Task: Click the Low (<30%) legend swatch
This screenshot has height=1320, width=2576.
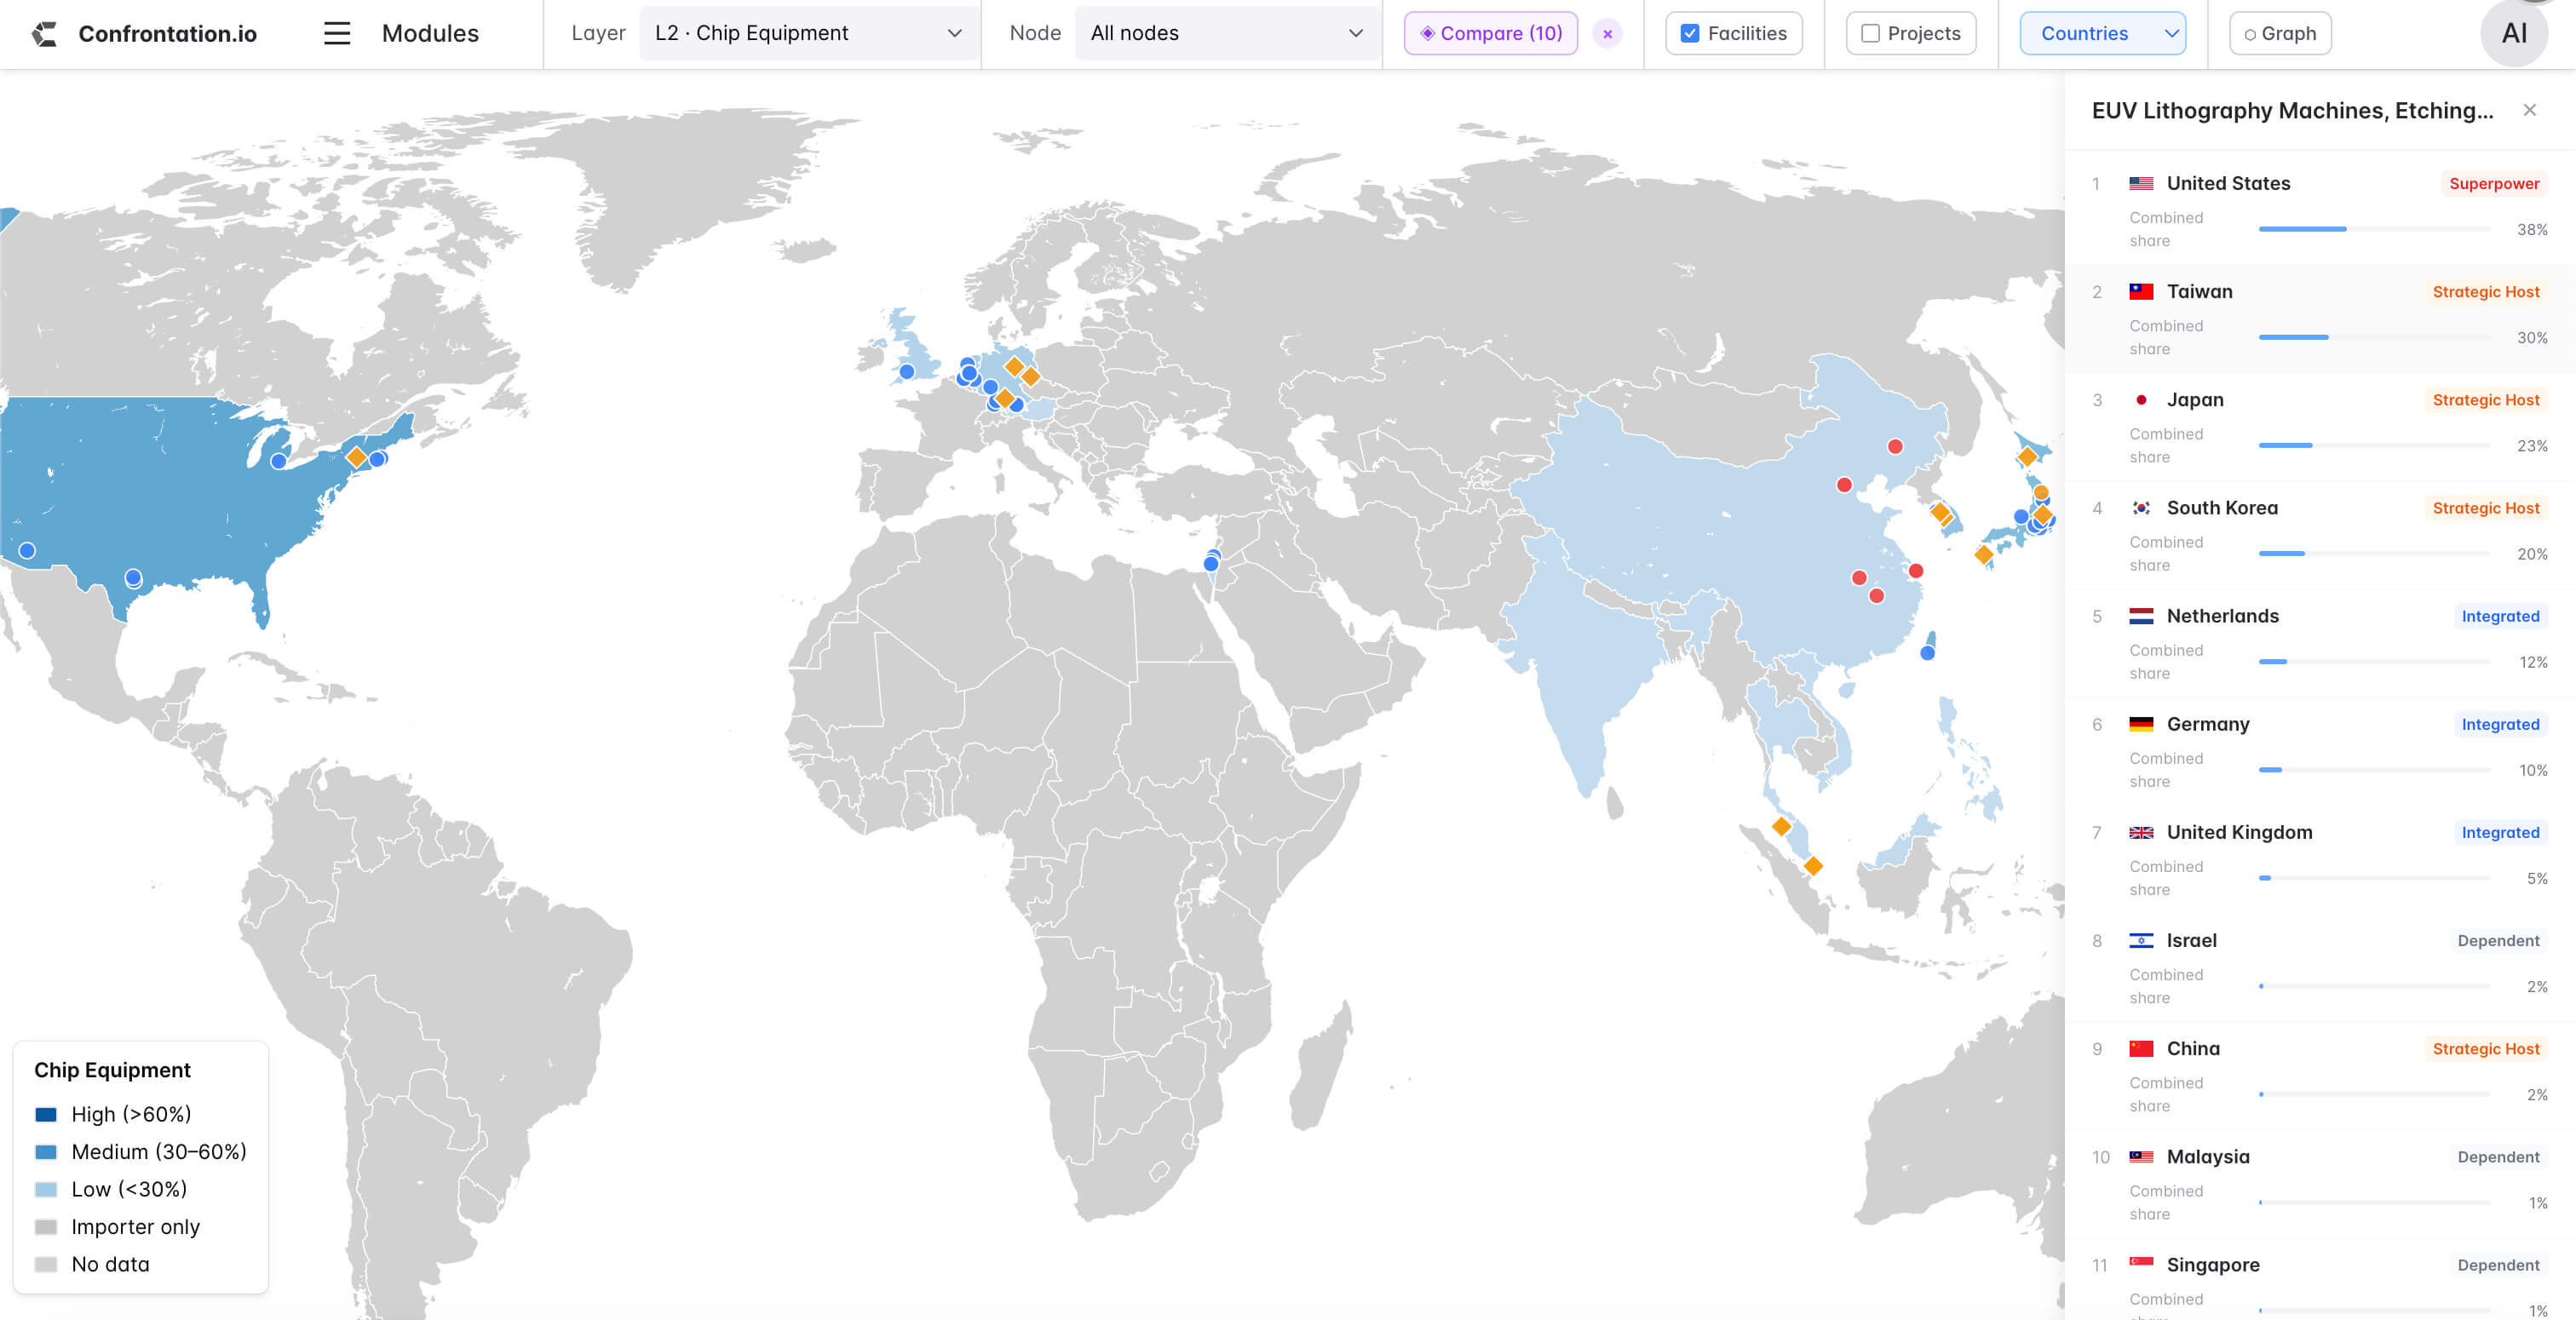Action: (46, 1189)
